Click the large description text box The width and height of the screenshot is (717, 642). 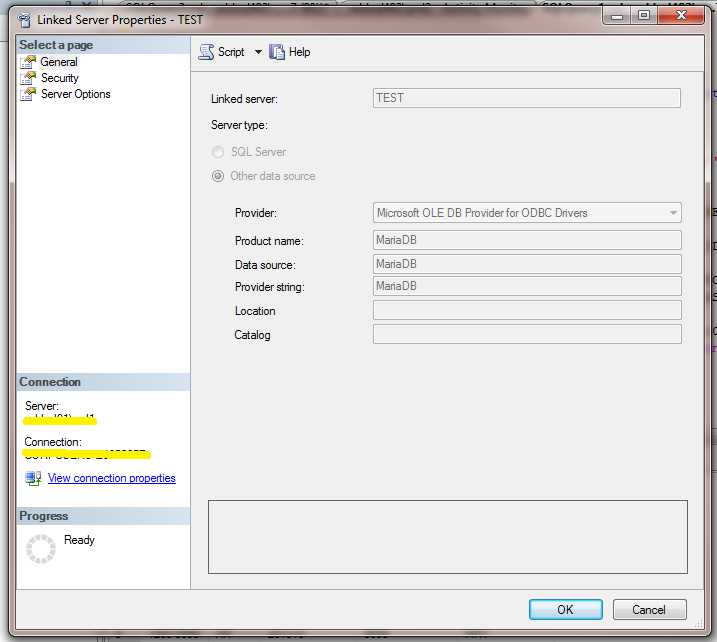[x=448, y=537]
